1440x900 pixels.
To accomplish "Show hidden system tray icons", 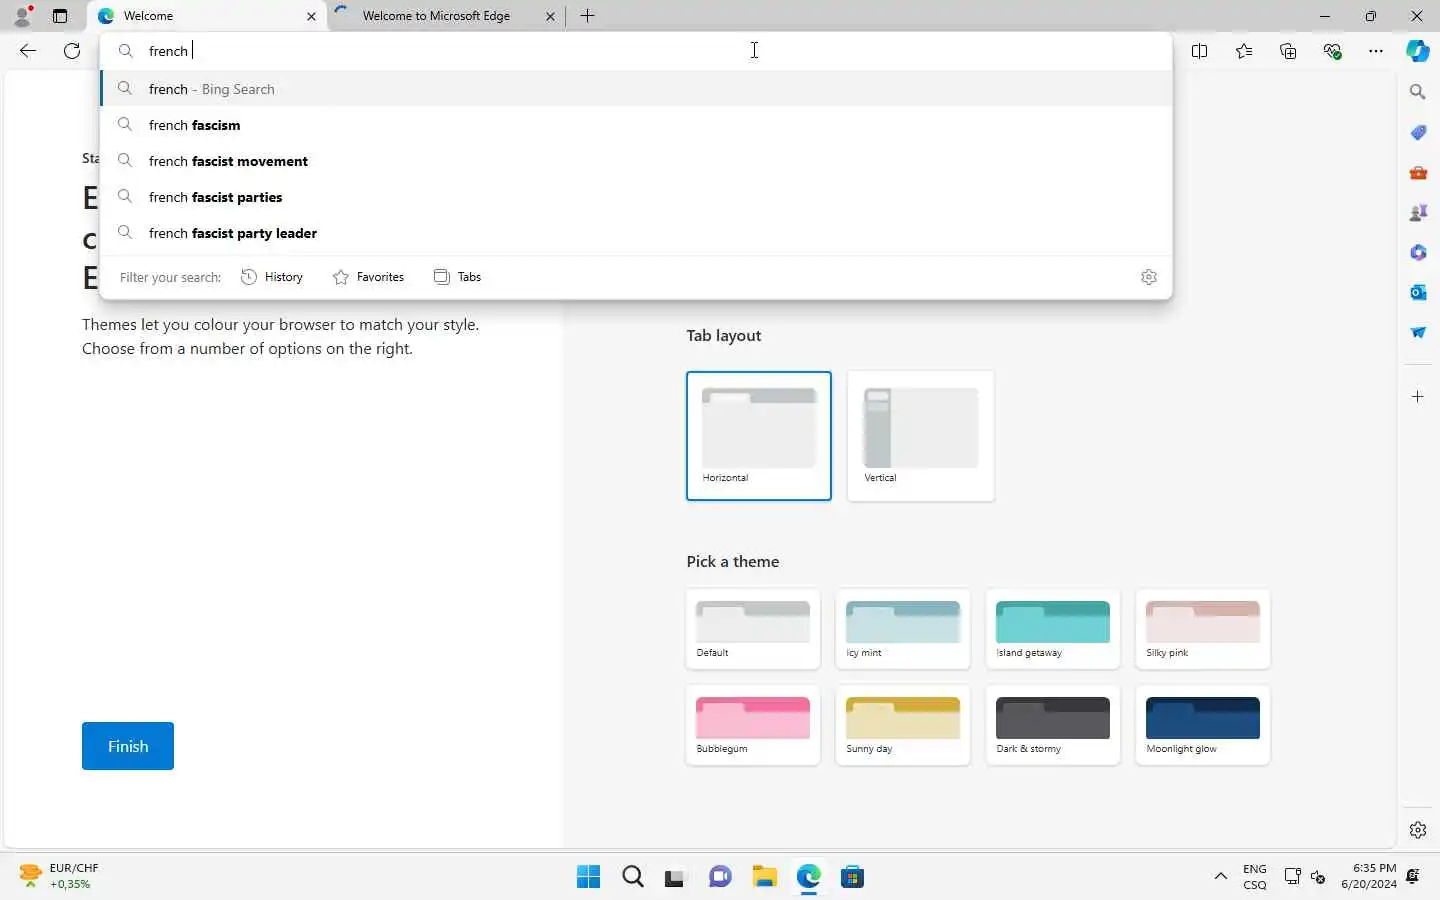I will click(x=1220, y=877).
